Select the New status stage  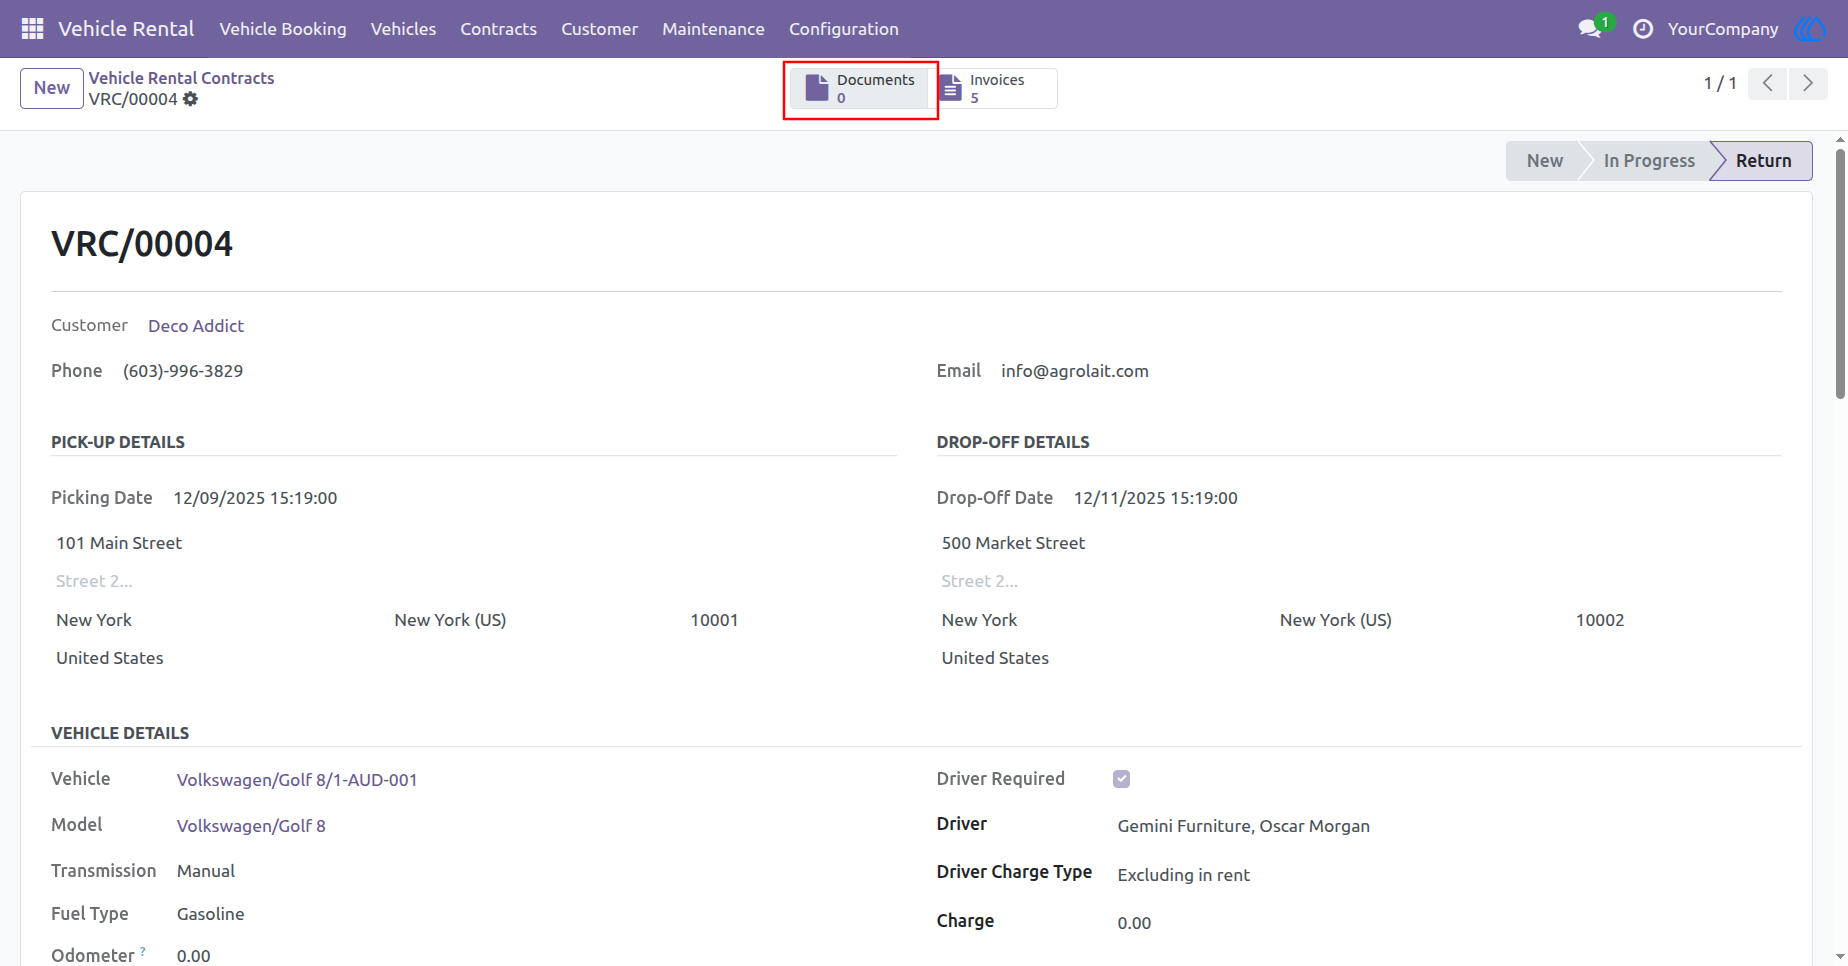pyautogui.click(x=1544, y=161)
